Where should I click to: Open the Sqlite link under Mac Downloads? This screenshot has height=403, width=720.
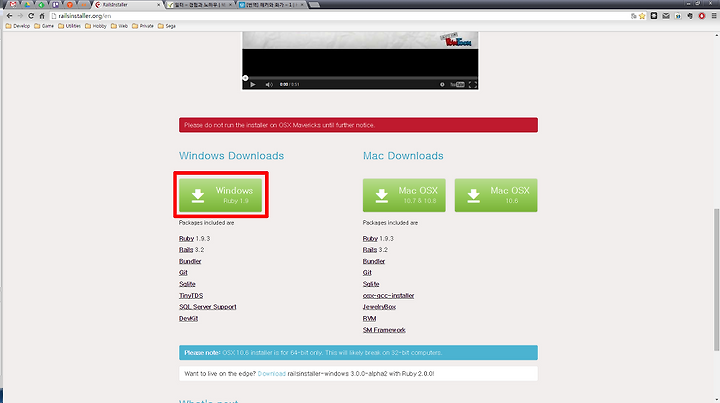click(x=371, y=284)
